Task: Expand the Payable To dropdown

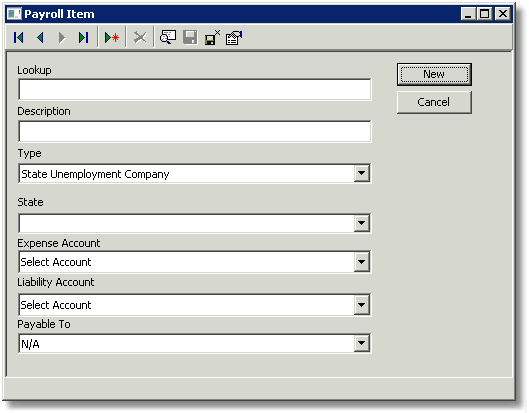Action: point(362,343)
